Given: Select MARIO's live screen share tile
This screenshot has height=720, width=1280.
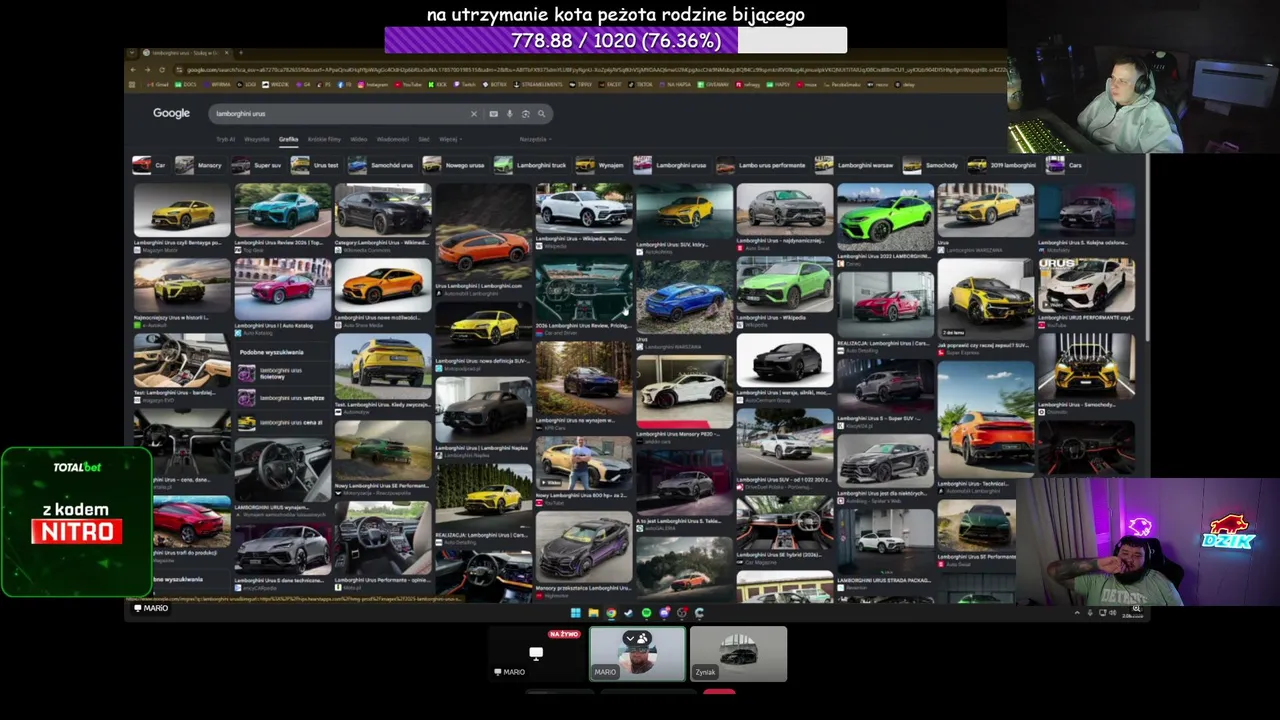Looking at the screenshot, I should tap(536, 654).
